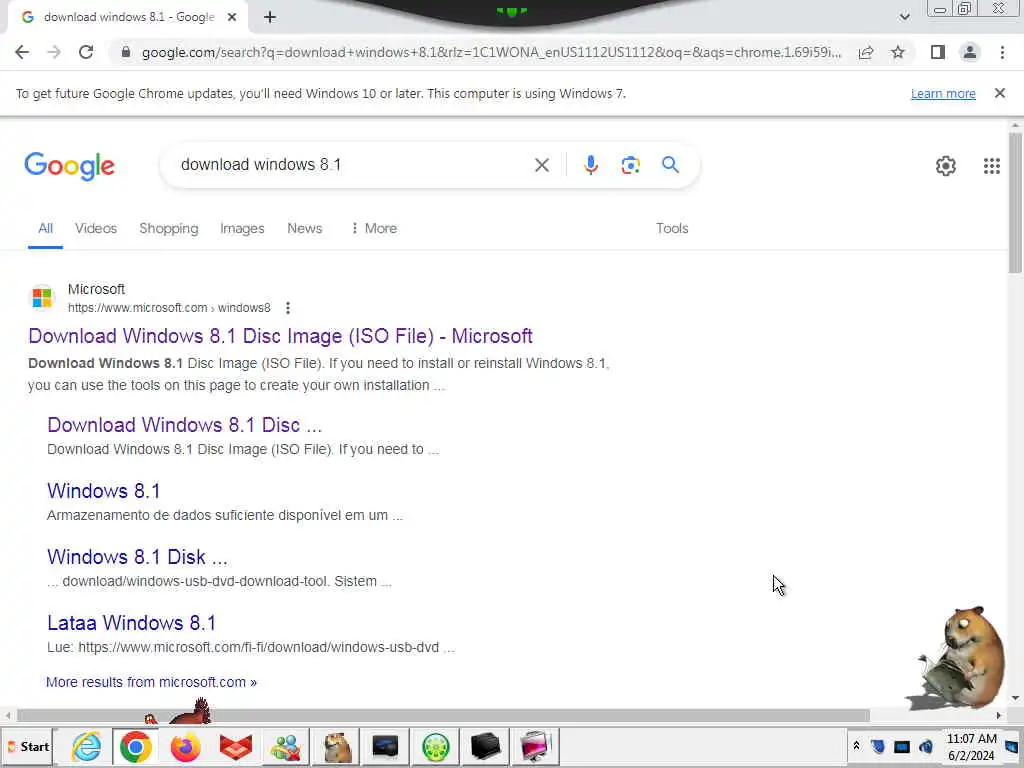Open the Windows Start menu

click(27, 746)
